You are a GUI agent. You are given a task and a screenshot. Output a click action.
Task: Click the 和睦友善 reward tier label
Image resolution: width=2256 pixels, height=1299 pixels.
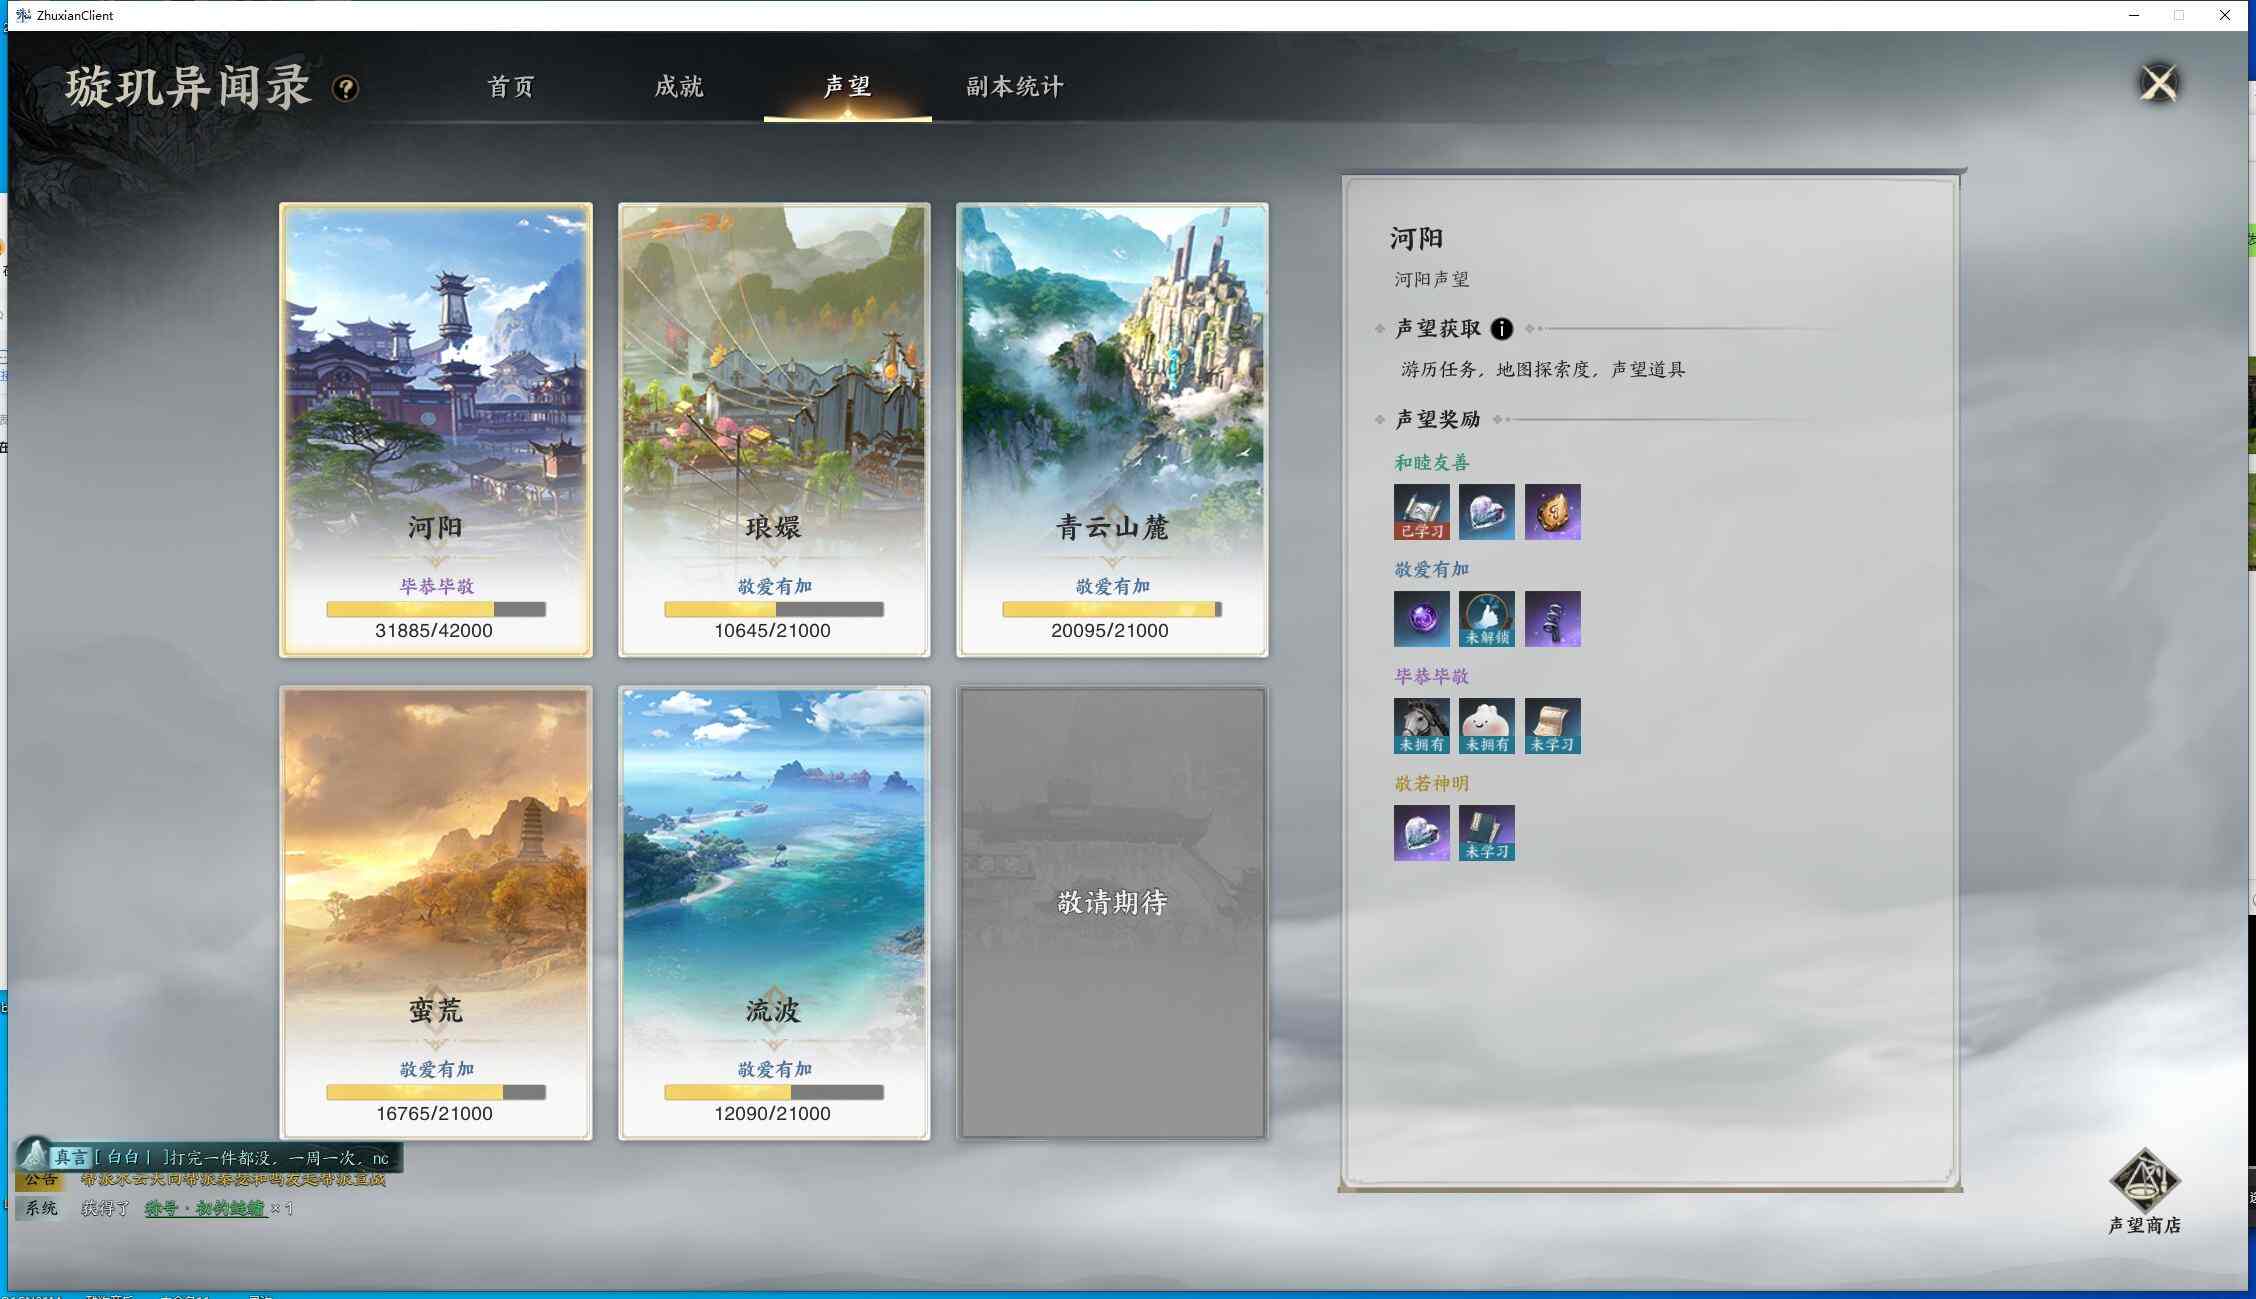coord(1432,462)
